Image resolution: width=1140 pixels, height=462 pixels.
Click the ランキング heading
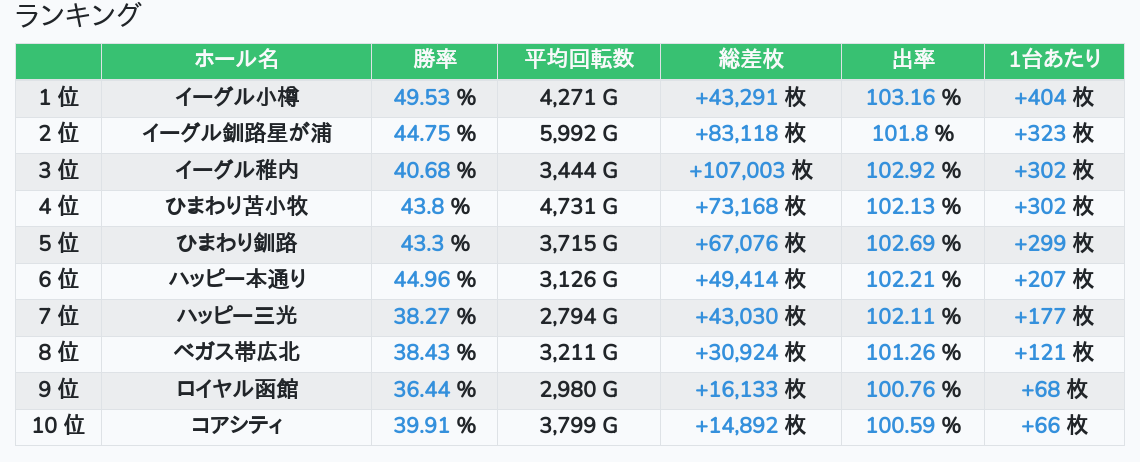point(76,15)
